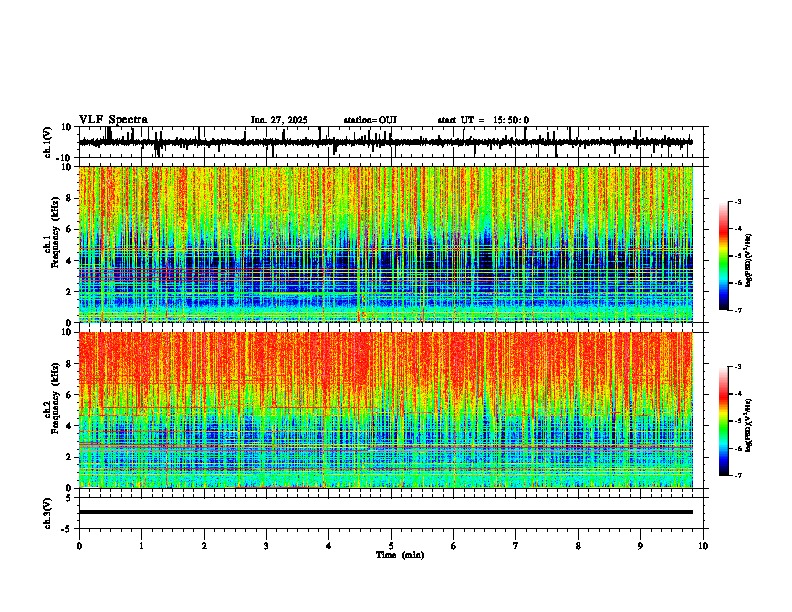Image resolution: width=792 pixels, height=612 pixels.
Task: Click the "-3" label on ch.1 colorbar
Action: 737,202
